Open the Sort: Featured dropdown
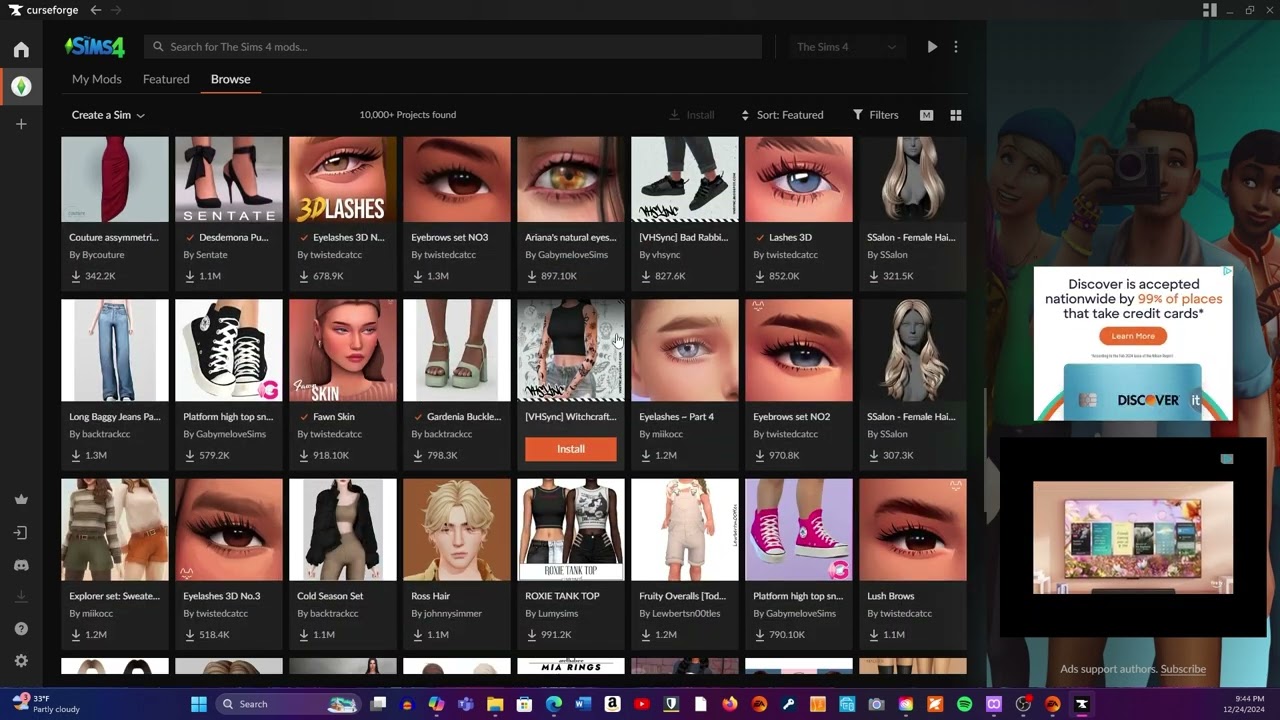The height and width of the screenshot is (720, 1280). (x=782, y=115)
